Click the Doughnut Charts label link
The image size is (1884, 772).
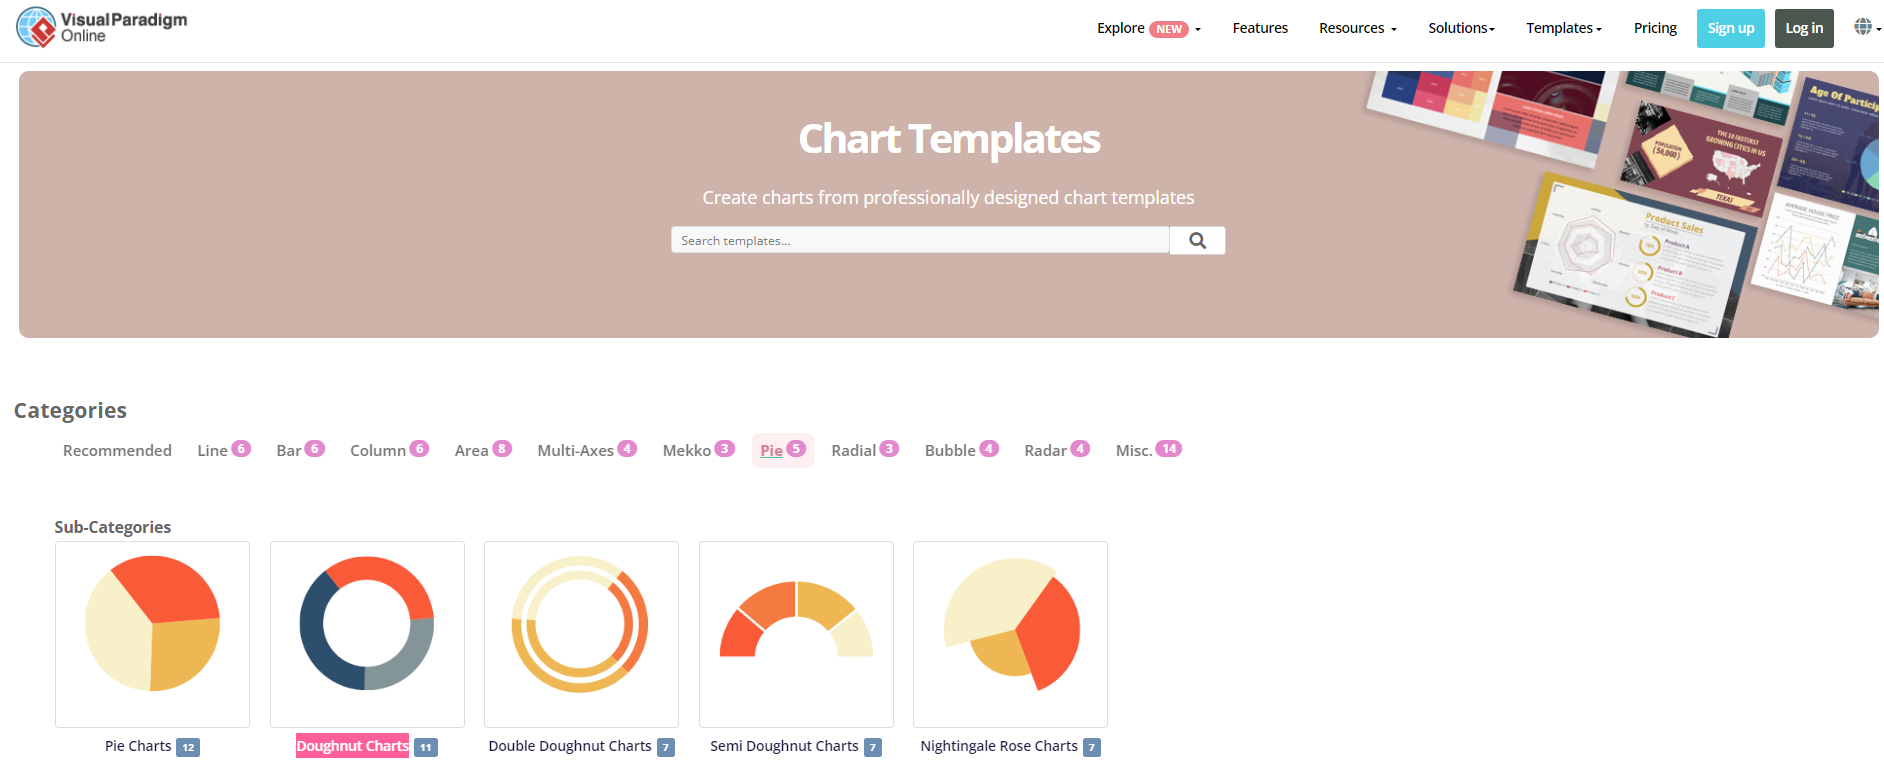pyautogui.click(x=352, y=746)
